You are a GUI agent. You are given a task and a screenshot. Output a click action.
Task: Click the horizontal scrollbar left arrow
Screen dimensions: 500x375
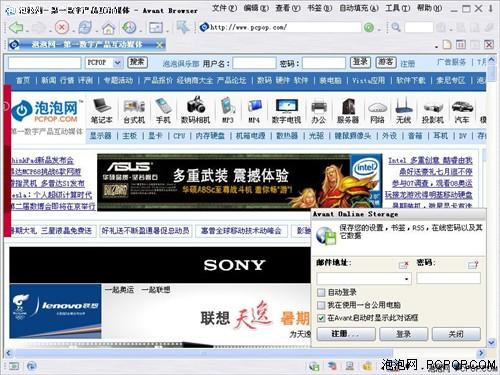pos(9,353)
